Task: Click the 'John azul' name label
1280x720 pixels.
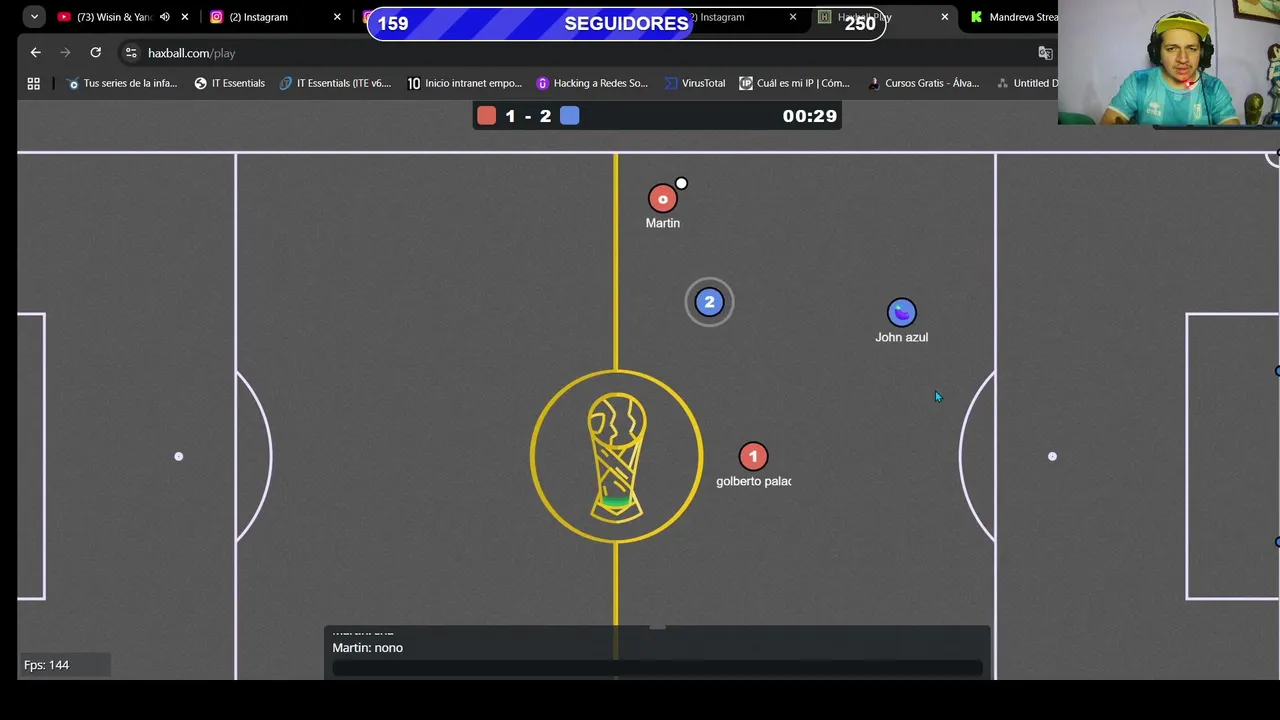Action: 901,337
